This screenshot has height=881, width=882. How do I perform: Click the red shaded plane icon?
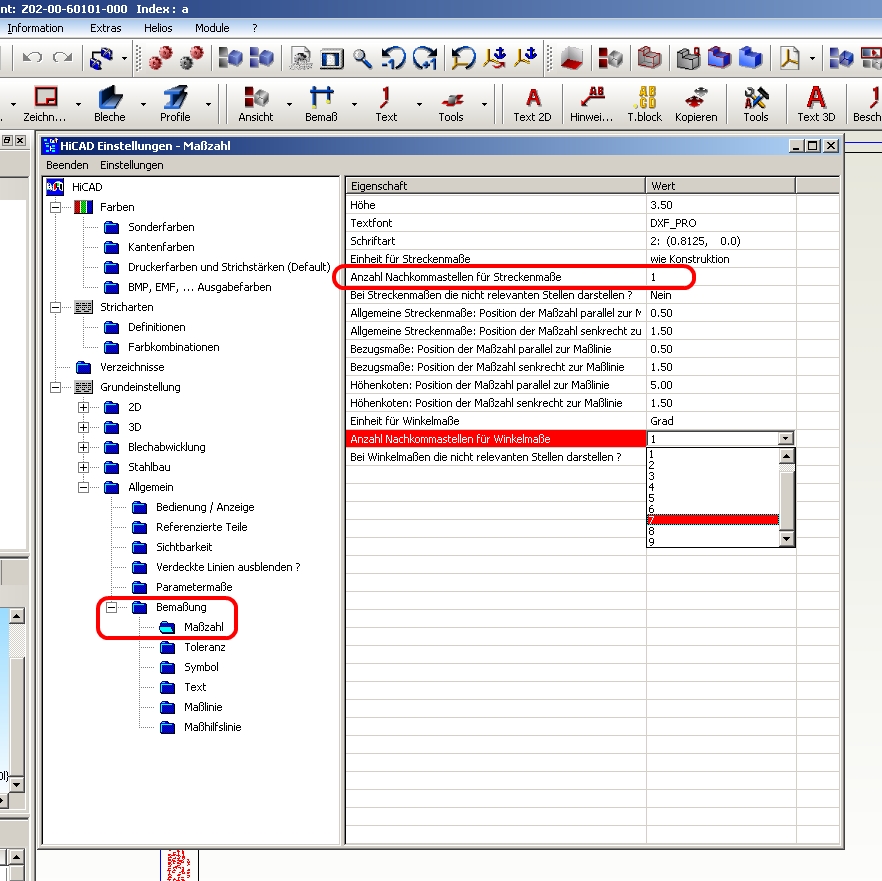pos(572,58)
